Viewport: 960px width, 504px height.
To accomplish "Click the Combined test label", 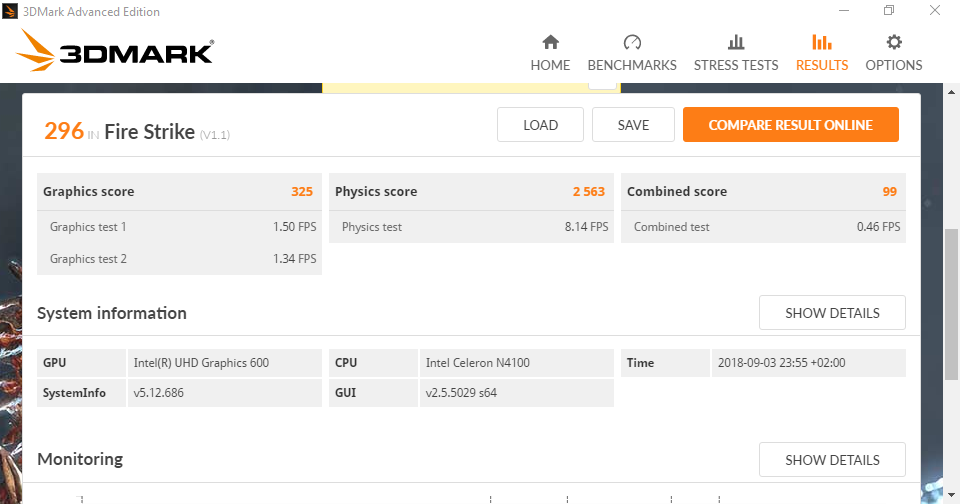I will pyautogui.click(x=672, y=227).
